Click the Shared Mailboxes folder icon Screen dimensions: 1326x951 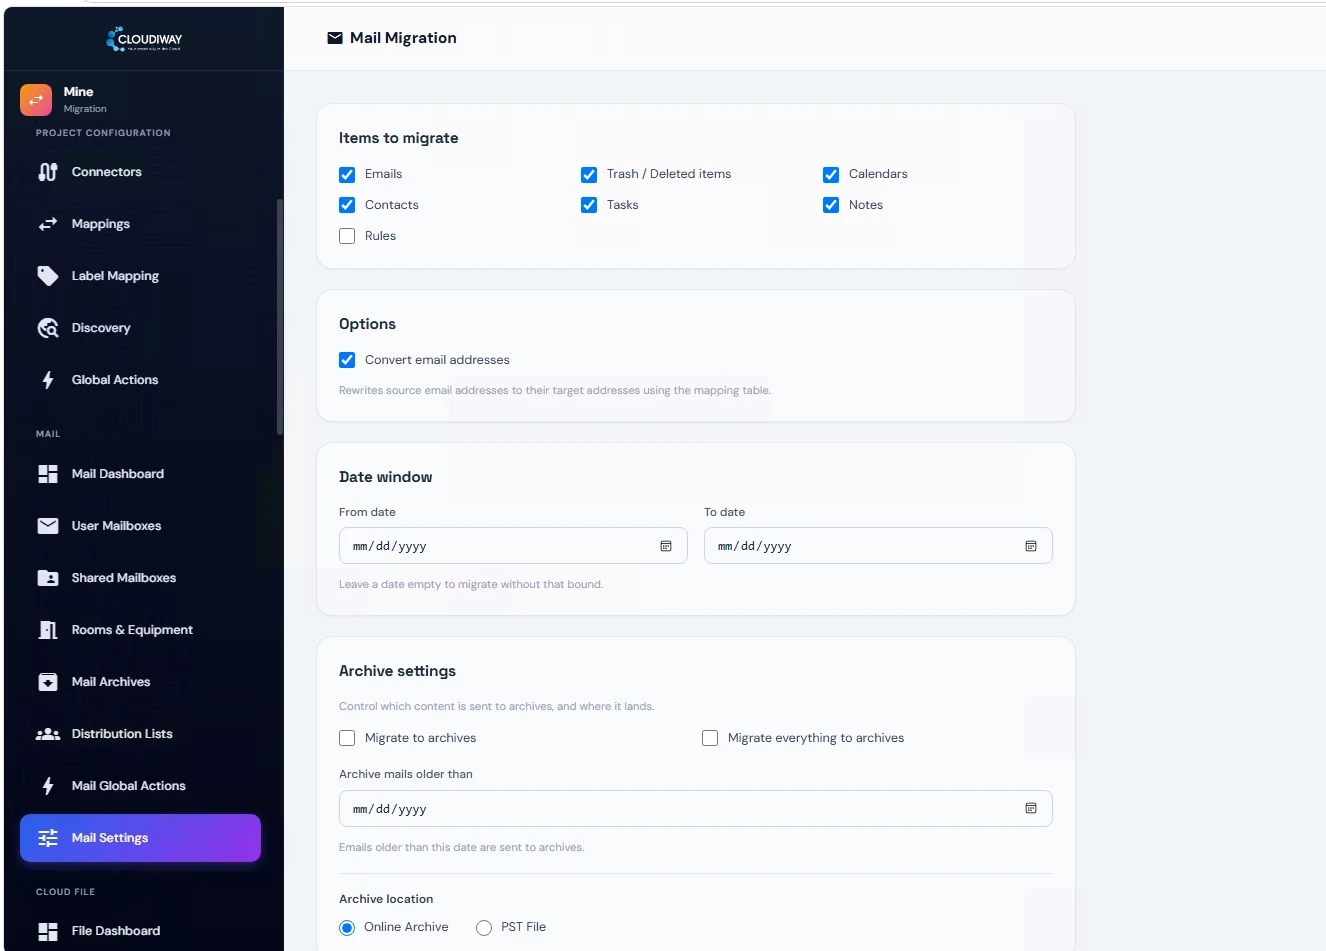pos(48,578)
